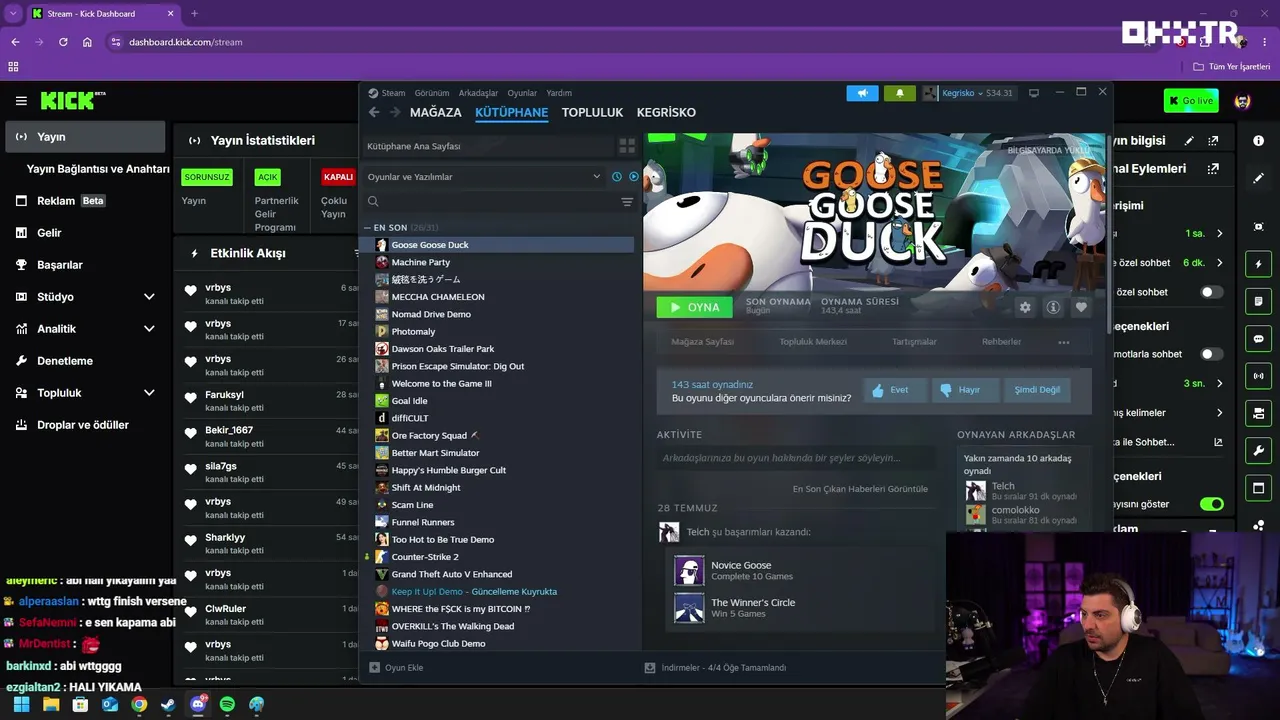The height and width of the screenshot is (720, 1280).
Task: Click the Go live button on Kick
Action: [1191, 101]
